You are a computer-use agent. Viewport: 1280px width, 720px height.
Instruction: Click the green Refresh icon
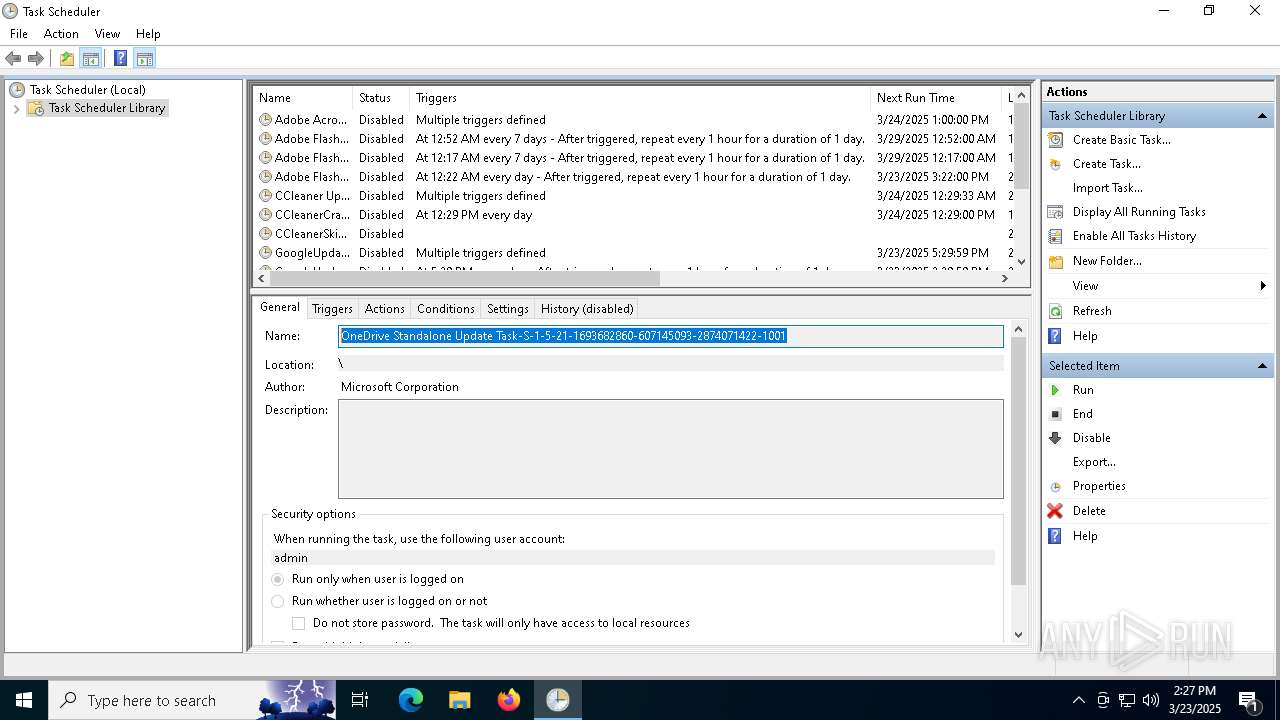pyautogui.click(x=1055, y=311)
